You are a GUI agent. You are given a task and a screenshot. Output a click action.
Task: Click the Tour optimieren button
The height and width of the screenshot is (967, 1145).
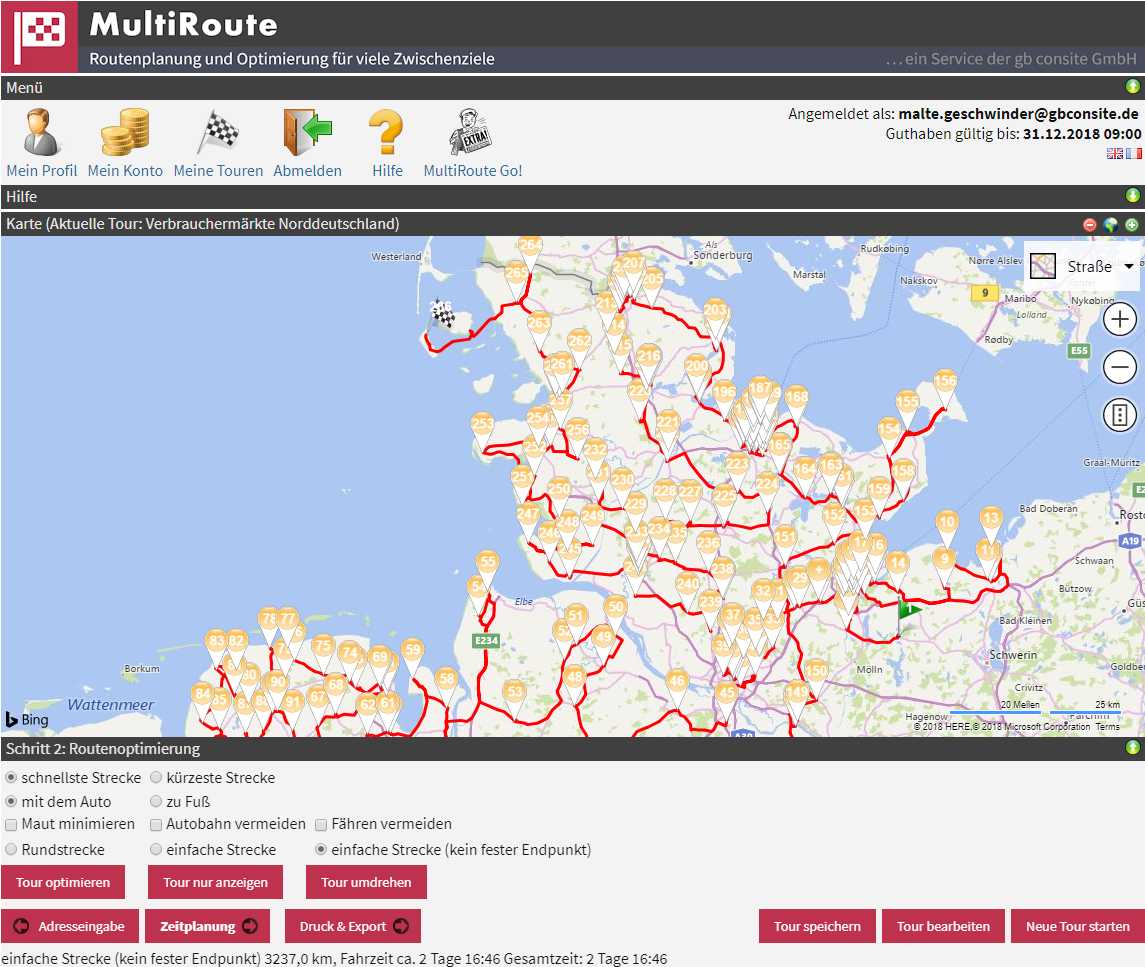63,882
